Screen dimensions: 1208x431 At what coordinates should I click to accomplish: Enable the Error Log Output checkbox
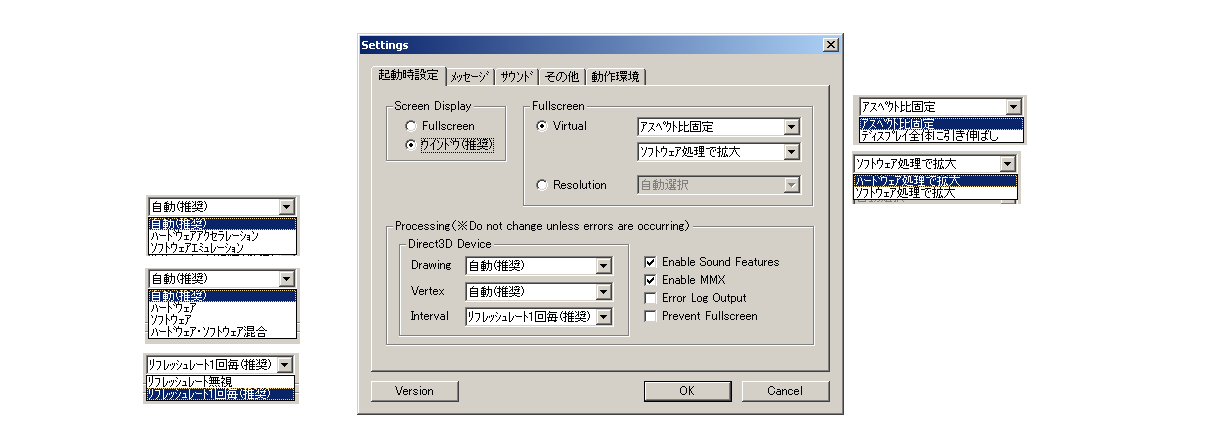pos(651,298)
